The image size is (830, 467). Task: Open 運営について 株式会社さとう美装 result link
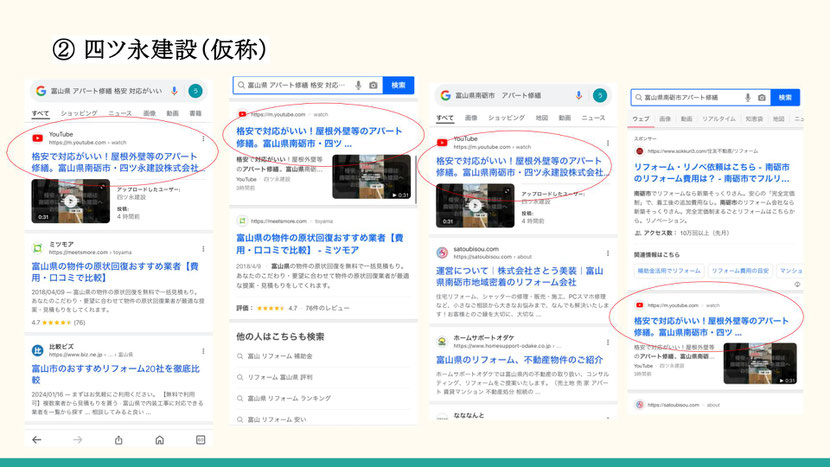coord(519,276)
